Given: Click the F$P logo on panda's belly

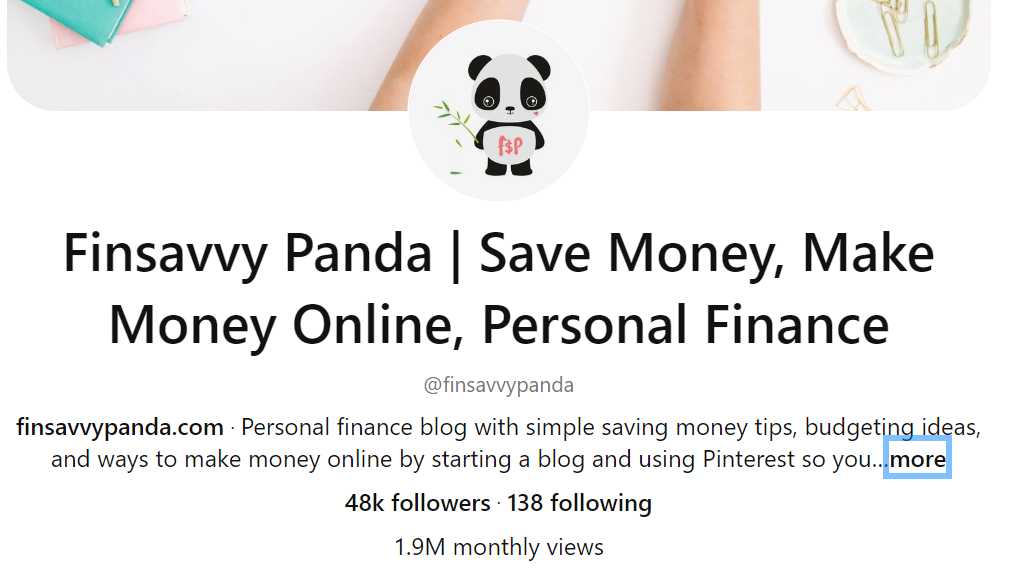Looking at the screenshot, I should [x=510, y=145].
